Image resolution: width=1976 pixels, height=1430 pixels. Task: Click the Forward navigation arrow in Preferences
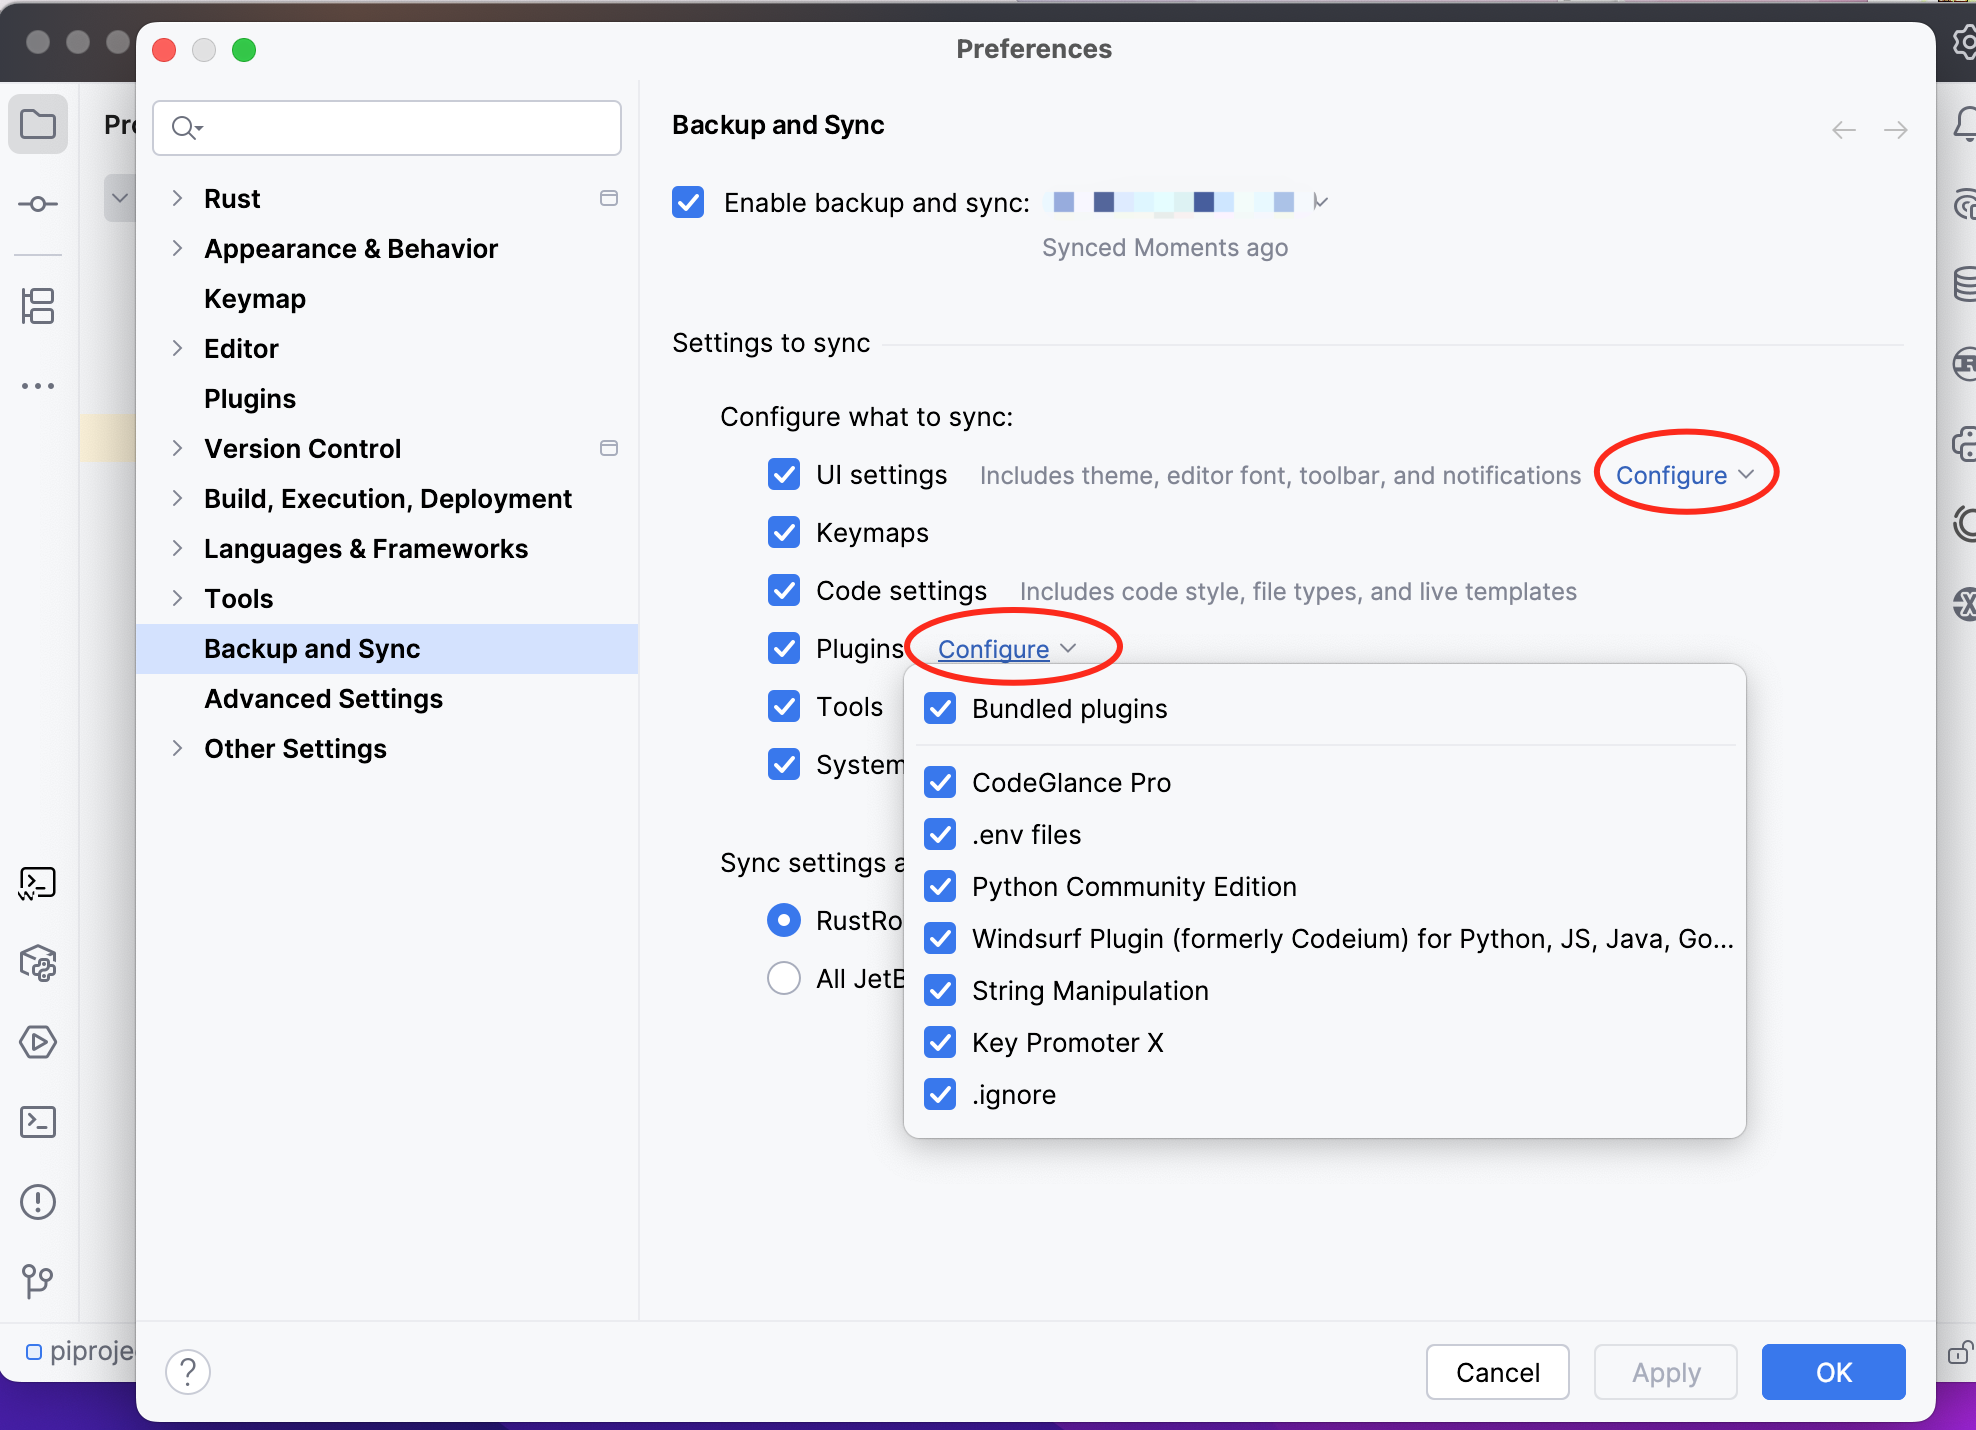click(x=1895, y=130)
